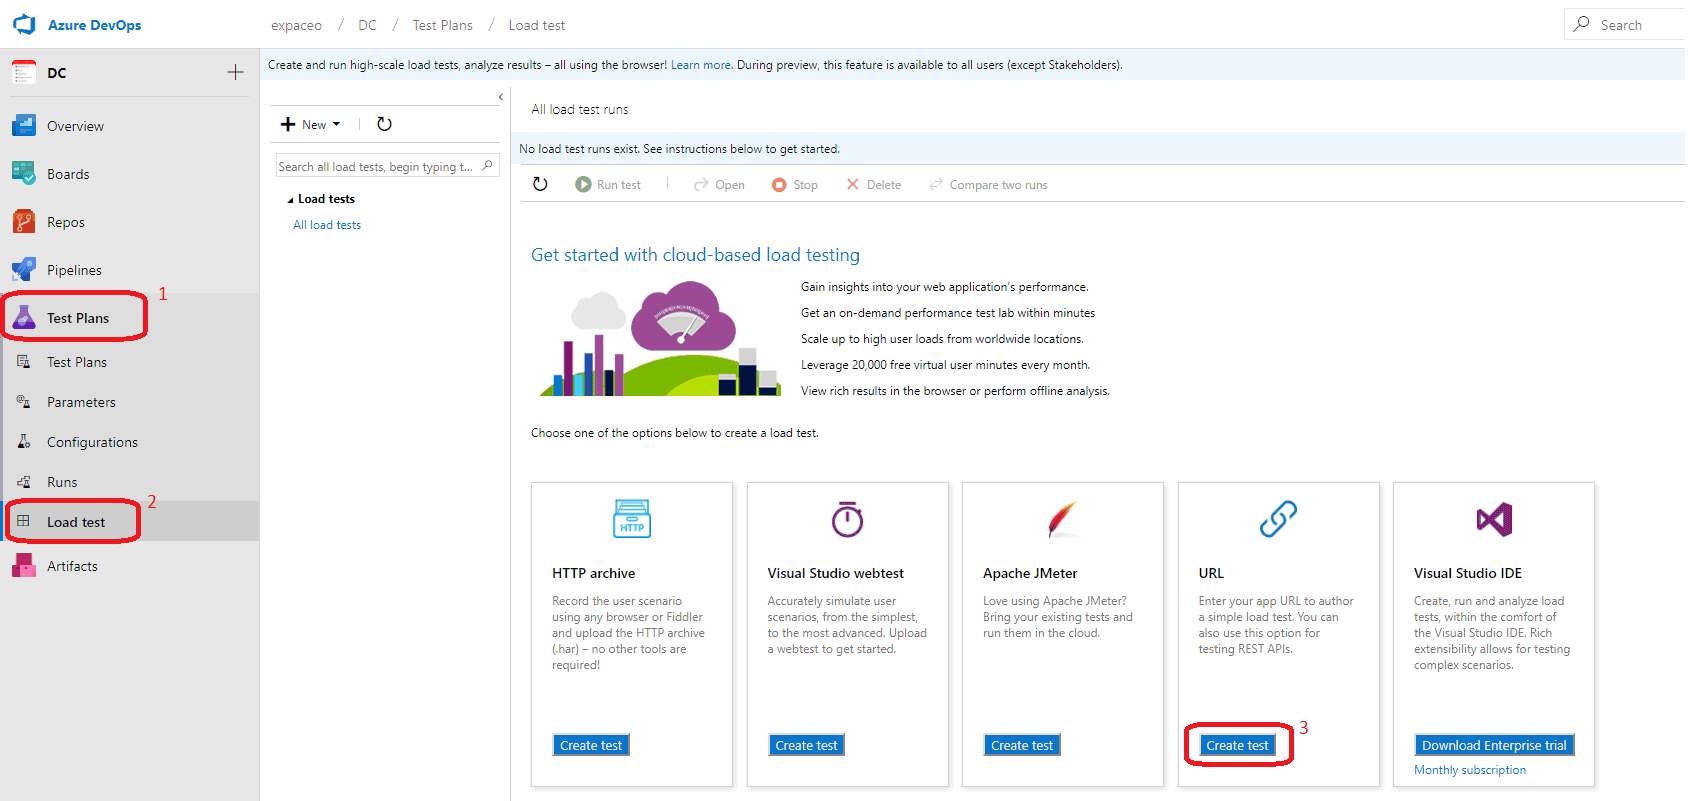Open Load test under Test Plans
Image resolution: width=1688 pixels, height=801 pixels.
[76, 522]
